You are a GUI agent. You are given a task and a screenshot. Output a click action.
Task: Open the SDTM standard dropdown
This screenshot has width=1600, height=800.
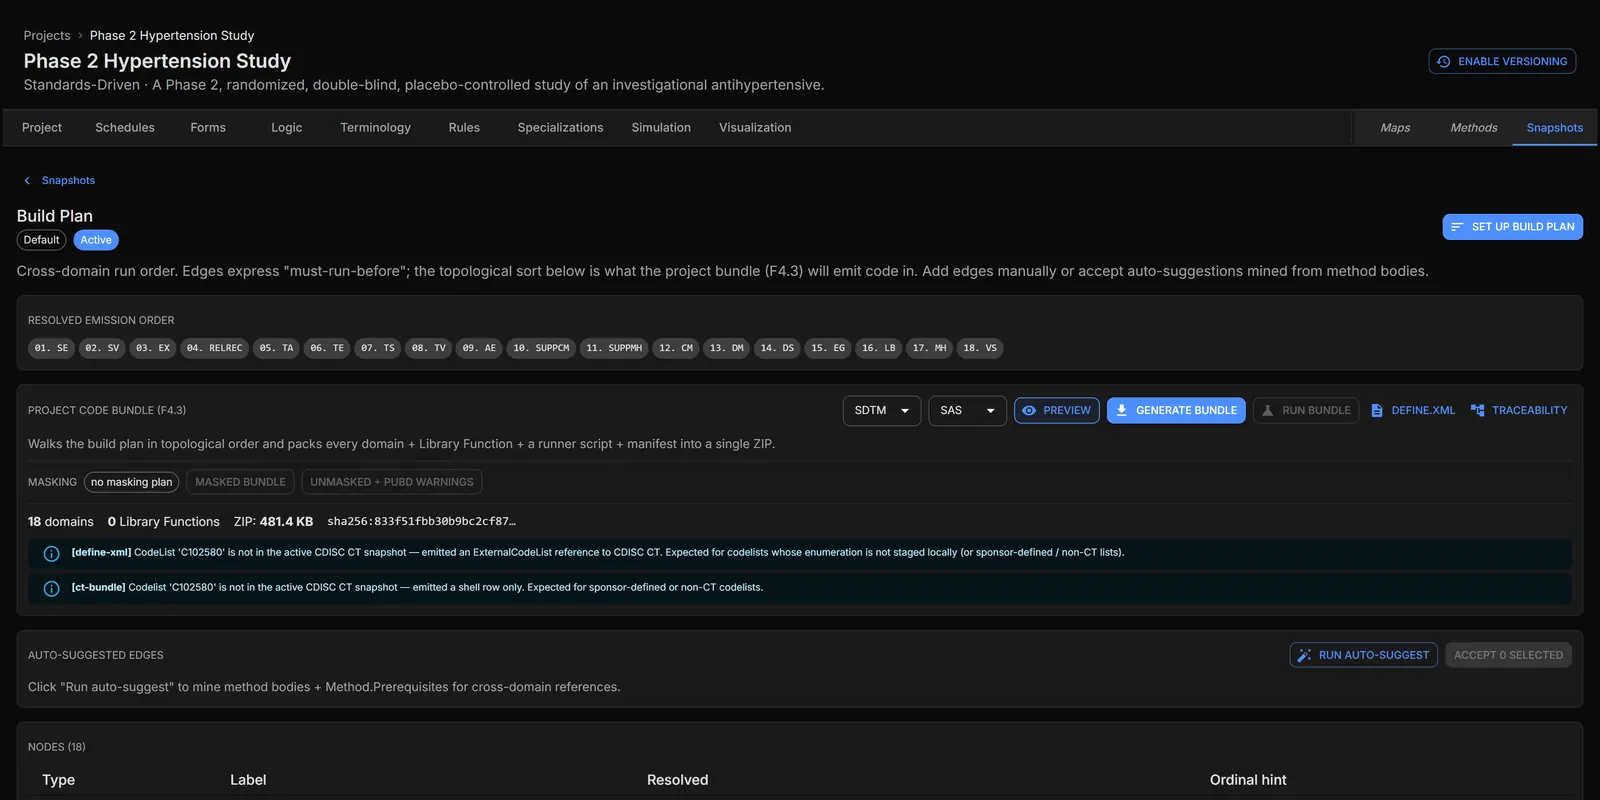pos(882,411)
